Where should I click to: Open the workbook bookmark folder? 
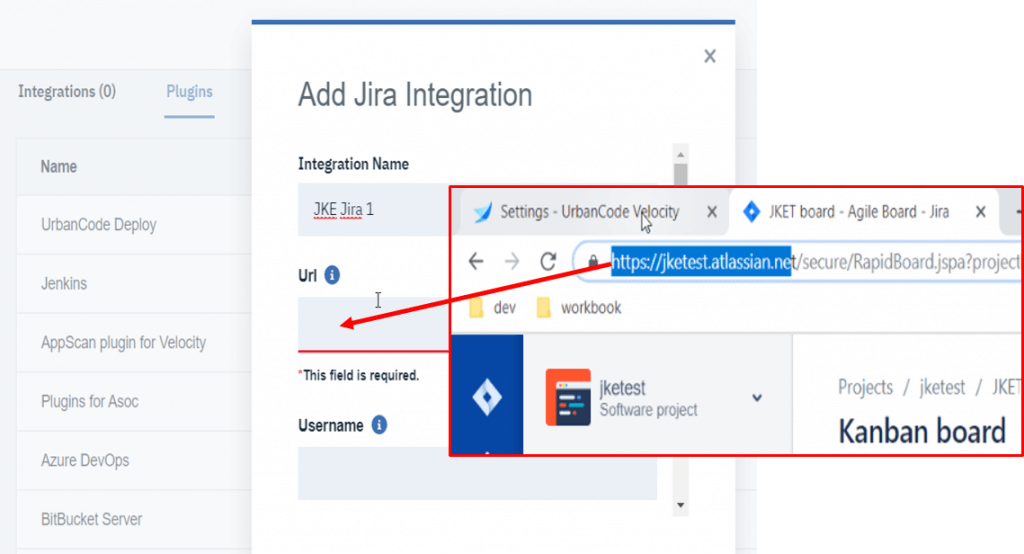tap(579, 308)
